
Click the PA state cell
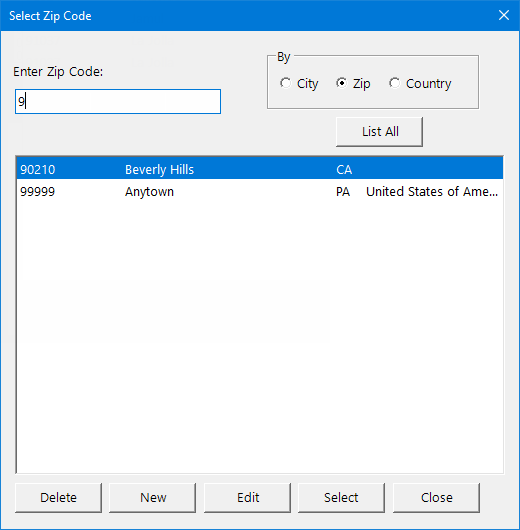(343, 192)
